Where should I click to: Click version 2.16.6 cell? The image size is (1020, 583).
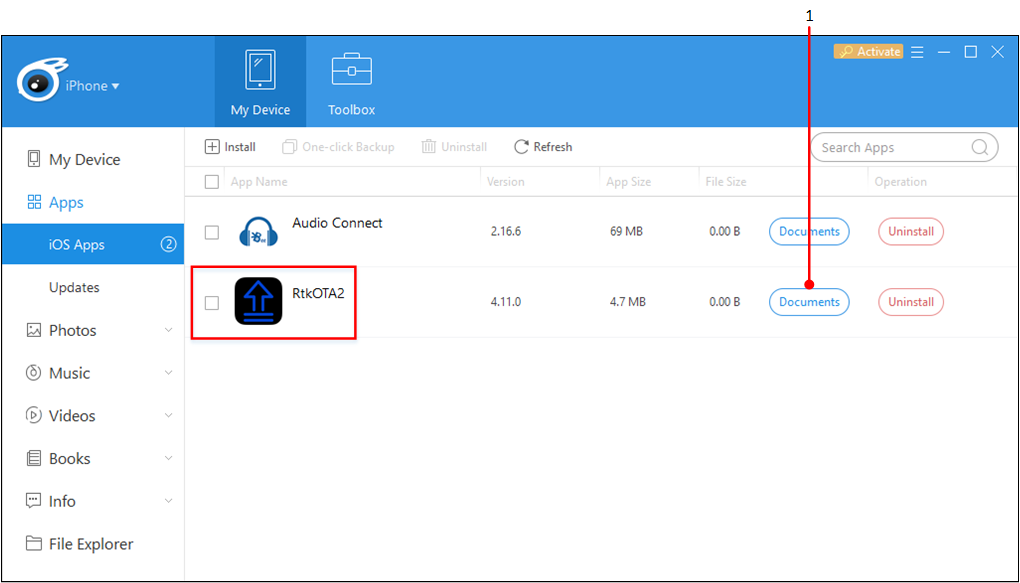pos(505,232)
